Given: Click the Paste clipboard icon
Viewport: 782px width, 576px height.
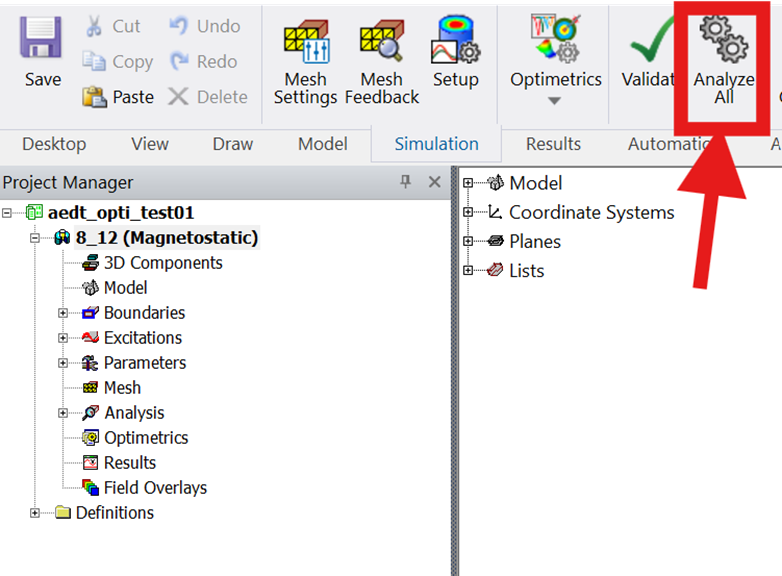Looking at the screenshot, I should coord(94,97).
